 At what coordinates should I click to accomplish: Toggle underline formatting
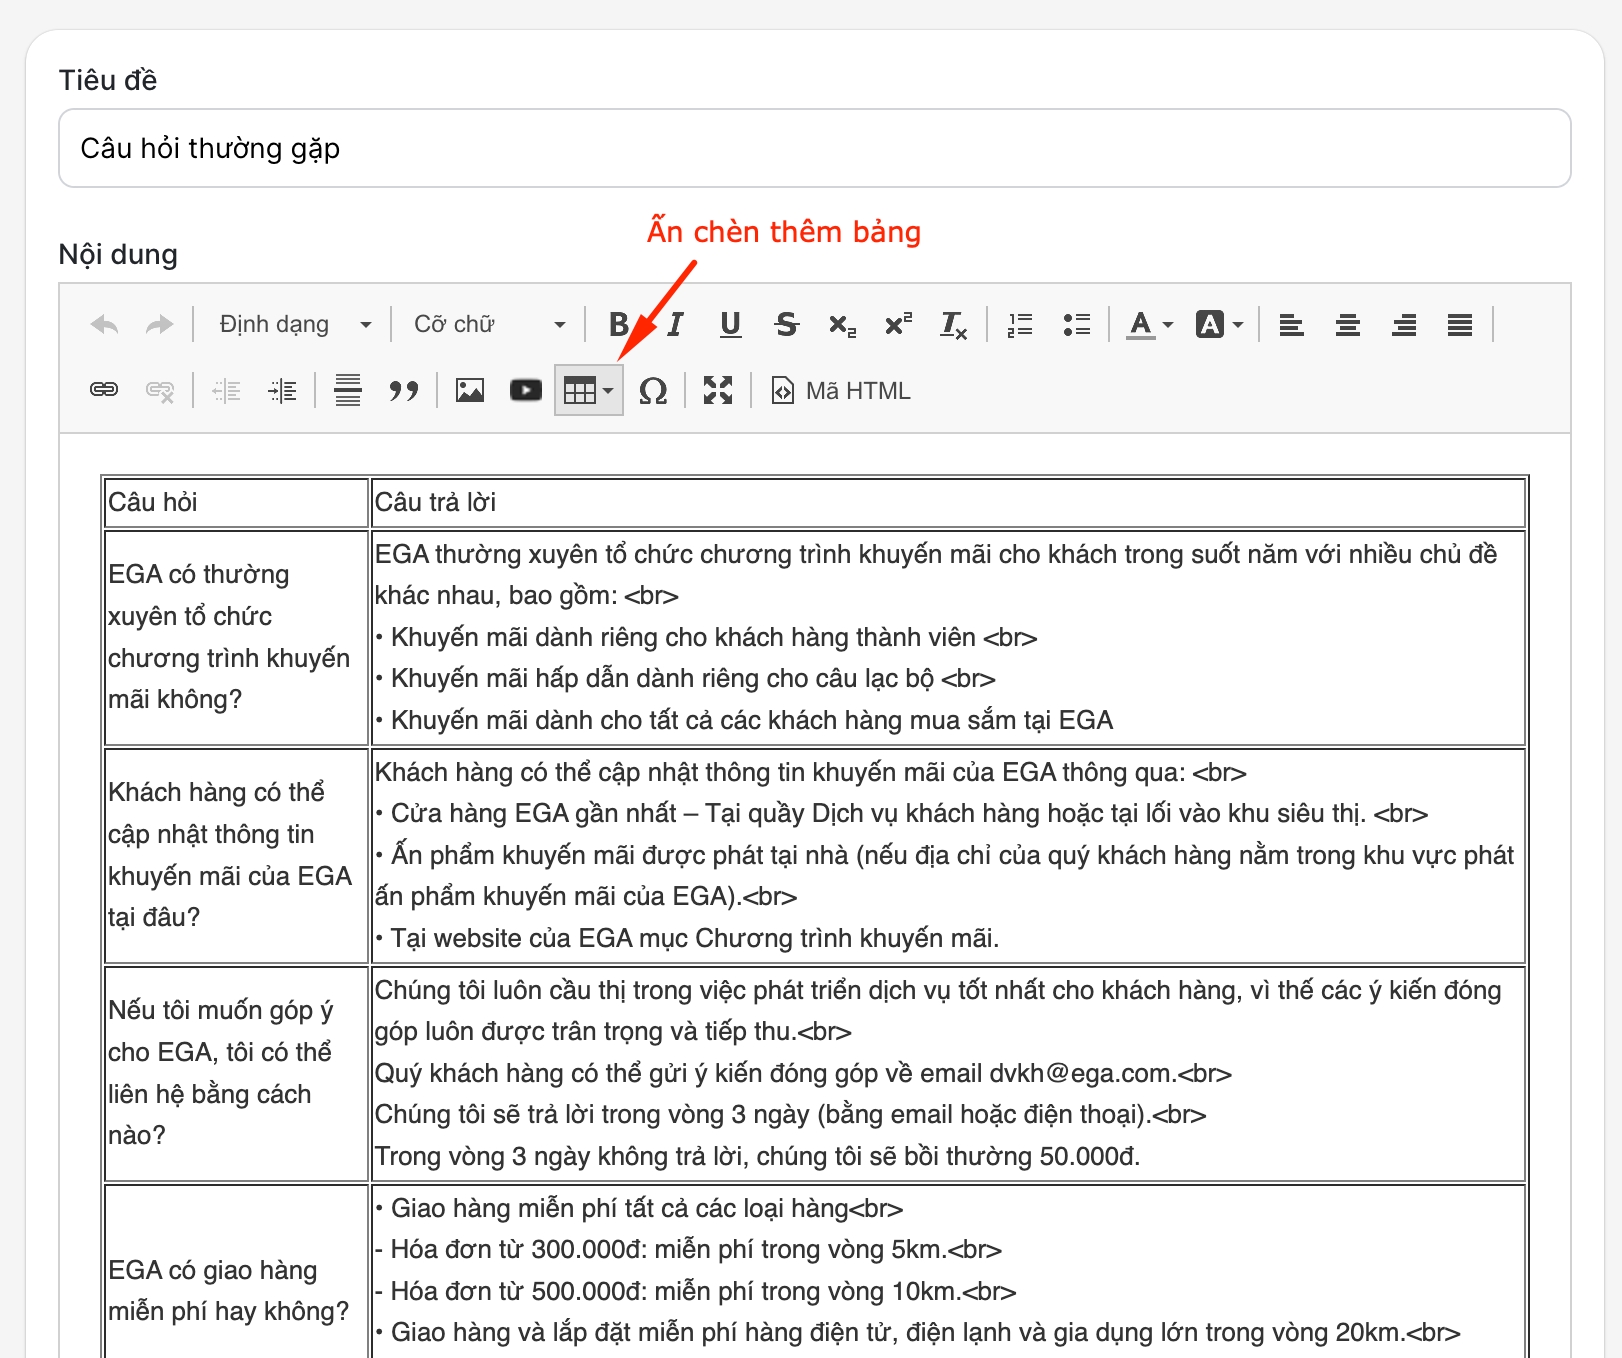[731, 325]
